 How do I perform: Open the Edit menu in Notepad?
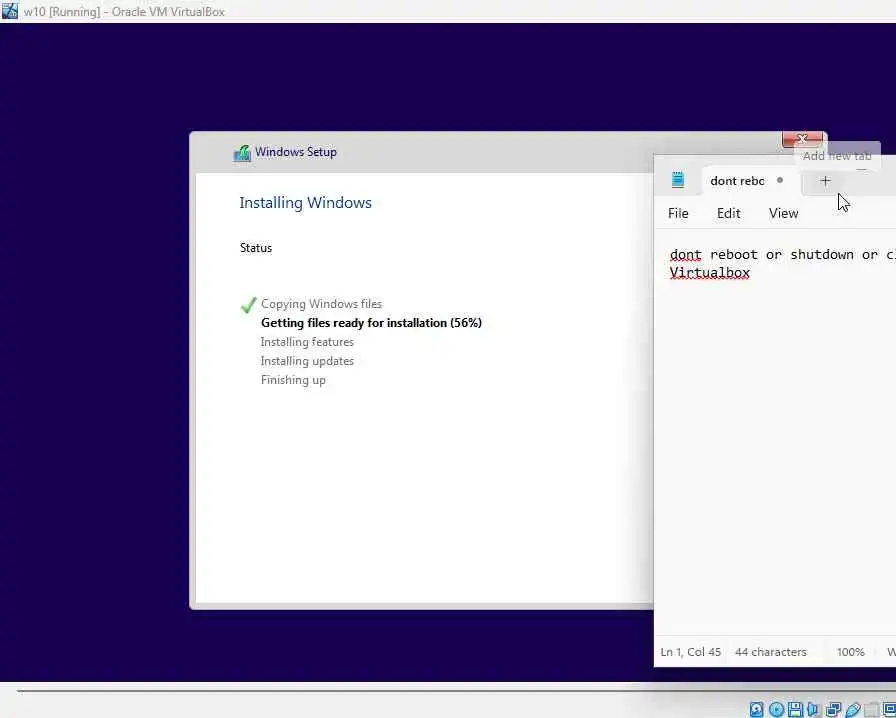click(x=729, y=213)
